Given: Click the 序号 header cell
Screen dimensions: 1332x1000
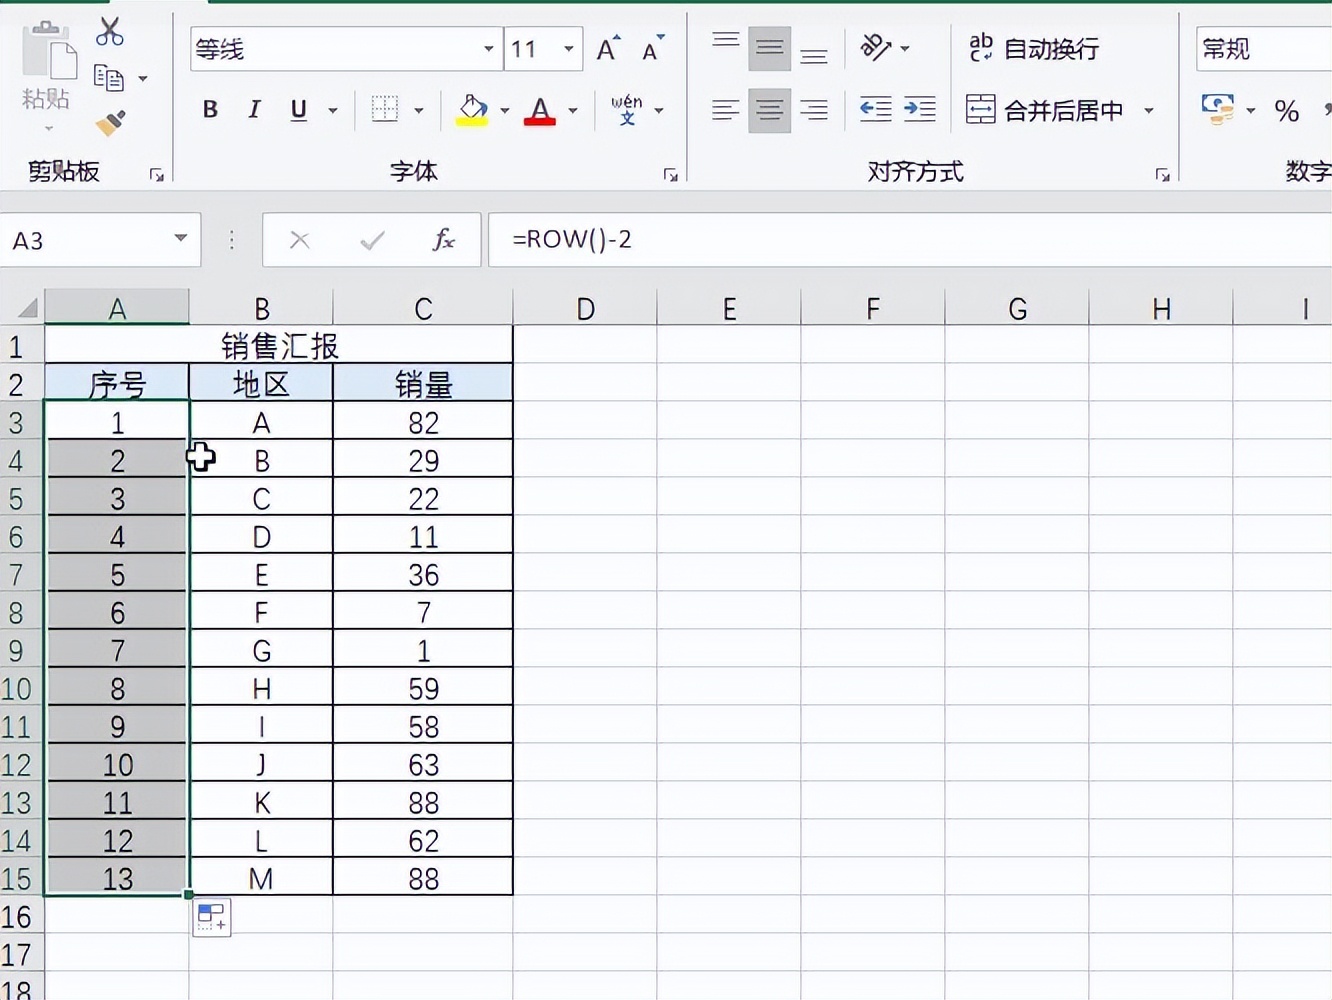Looking at the screenshot, I should [x=117, y=384].
